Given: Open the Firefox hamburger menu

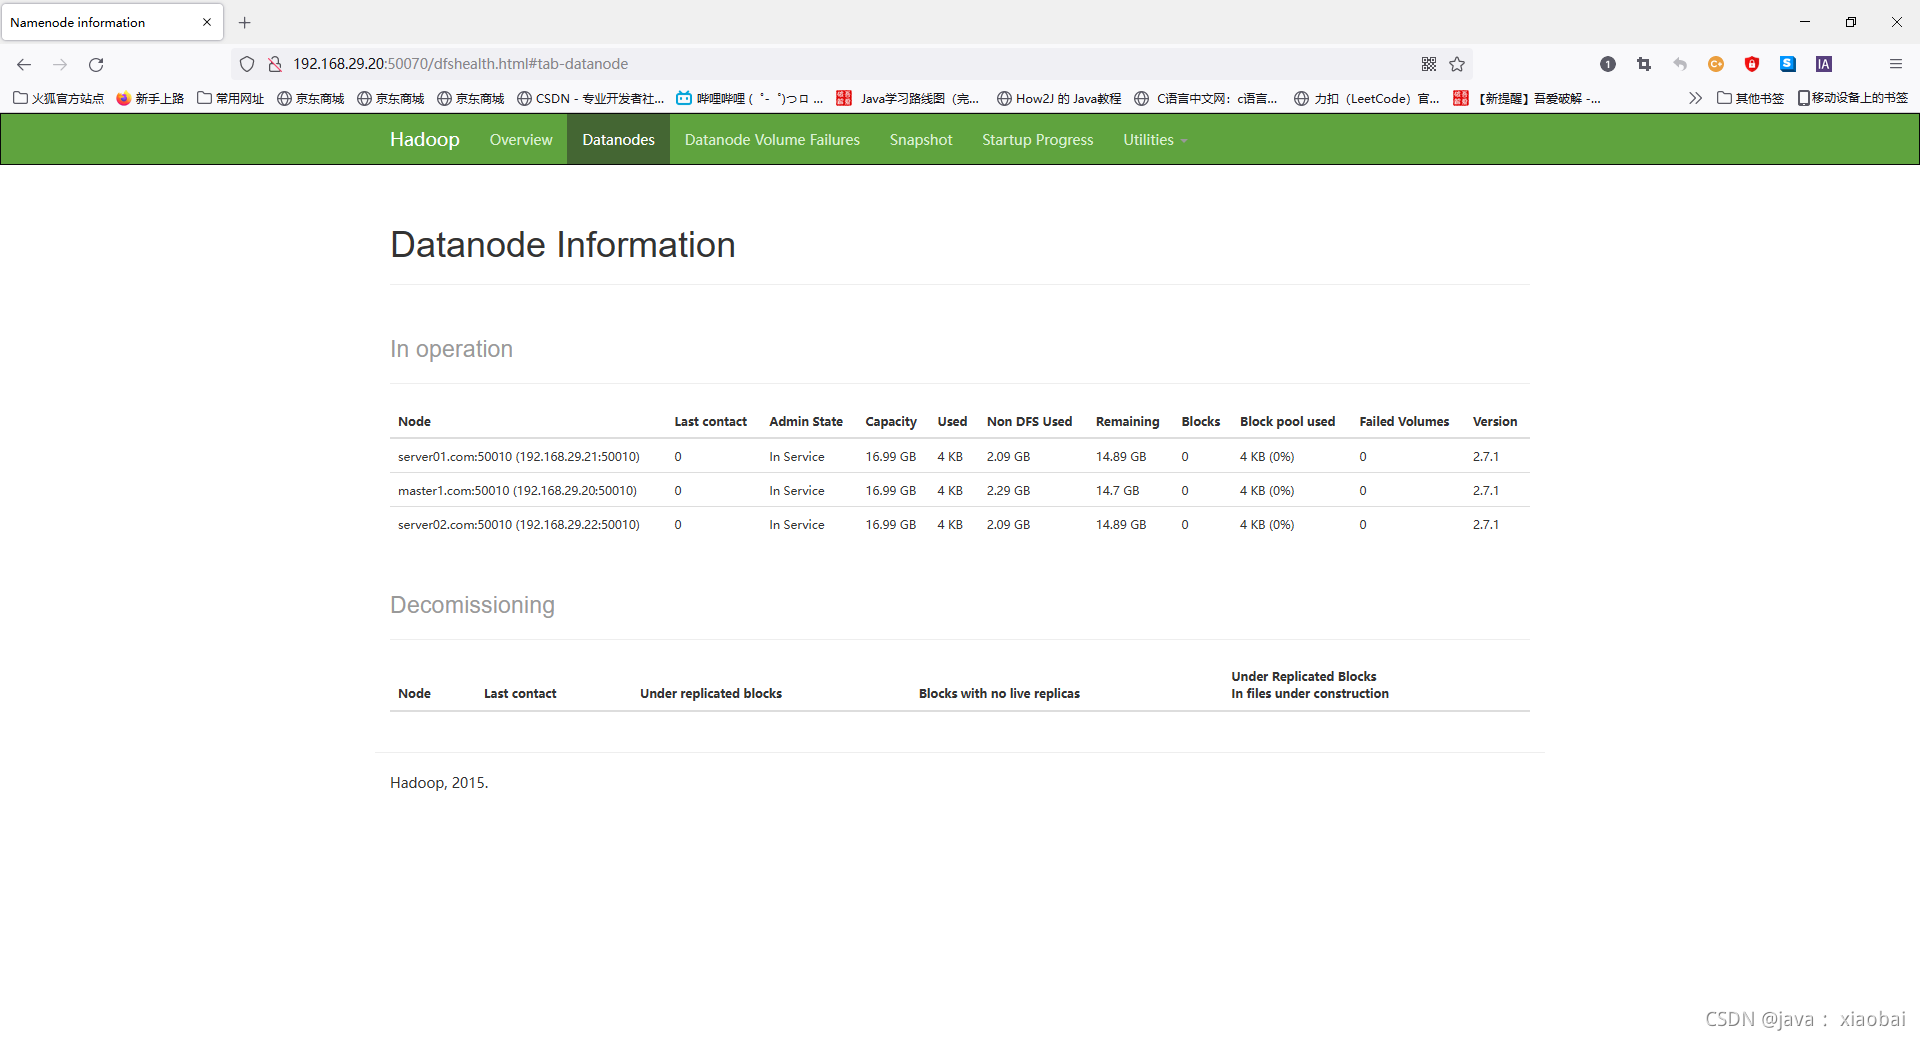Looking at the screenshot, I should point(1895,64).
